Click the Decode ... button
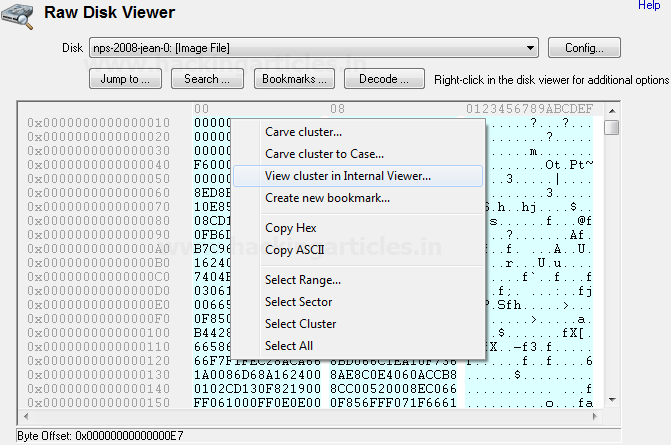This screenshot has width=671, height=445. pos(384,78)
